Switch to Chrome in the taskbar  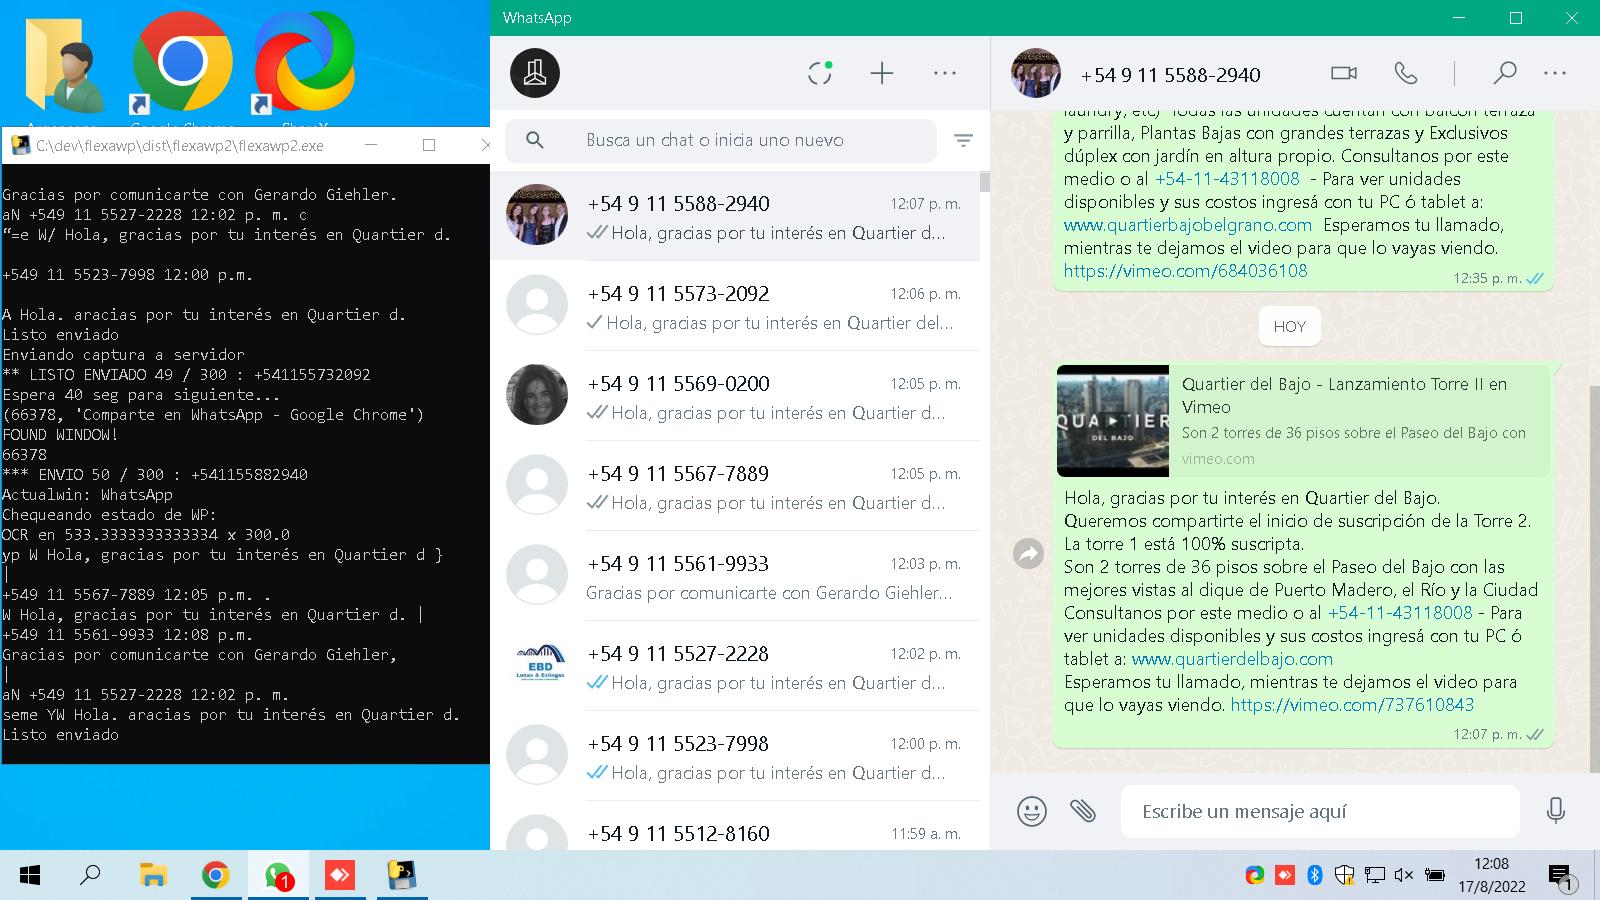215,876
